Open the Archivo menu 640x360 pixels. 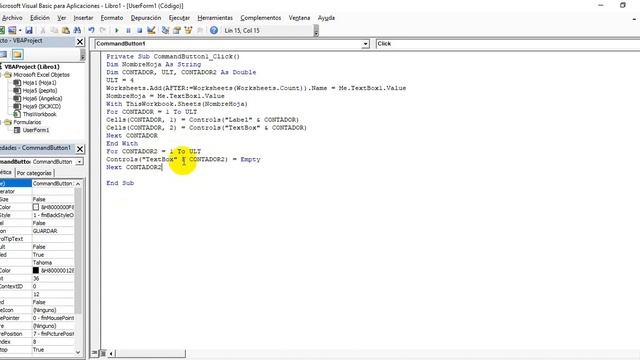click(x=12, y=18)
